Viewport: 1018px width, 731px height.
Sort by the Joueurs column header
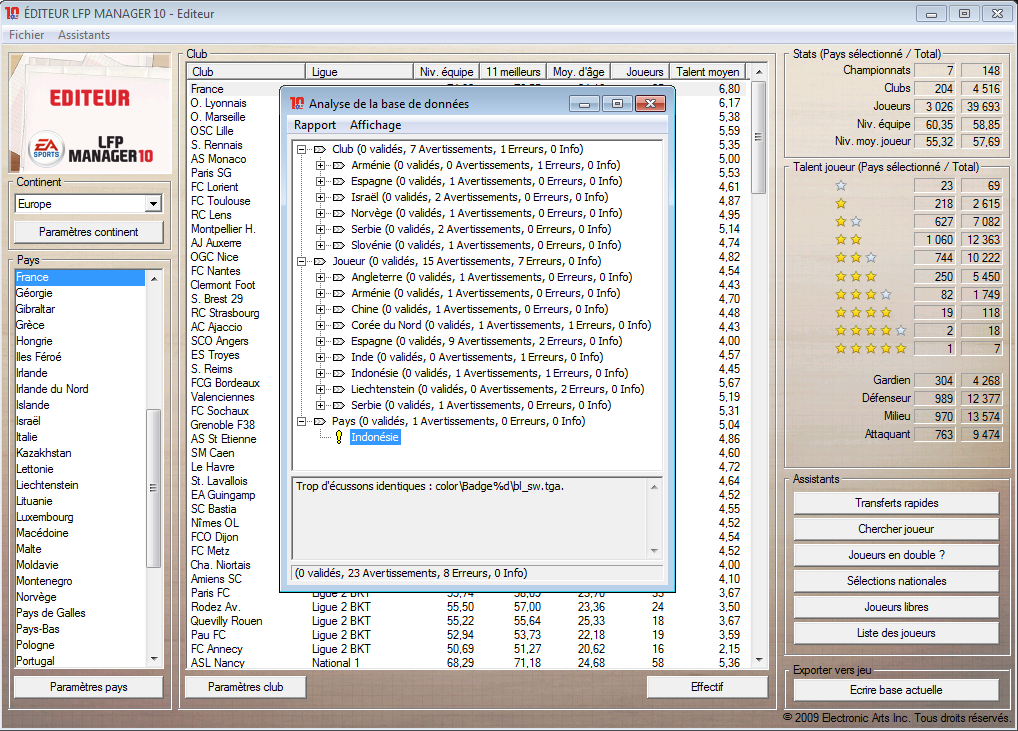click(639, 71)
